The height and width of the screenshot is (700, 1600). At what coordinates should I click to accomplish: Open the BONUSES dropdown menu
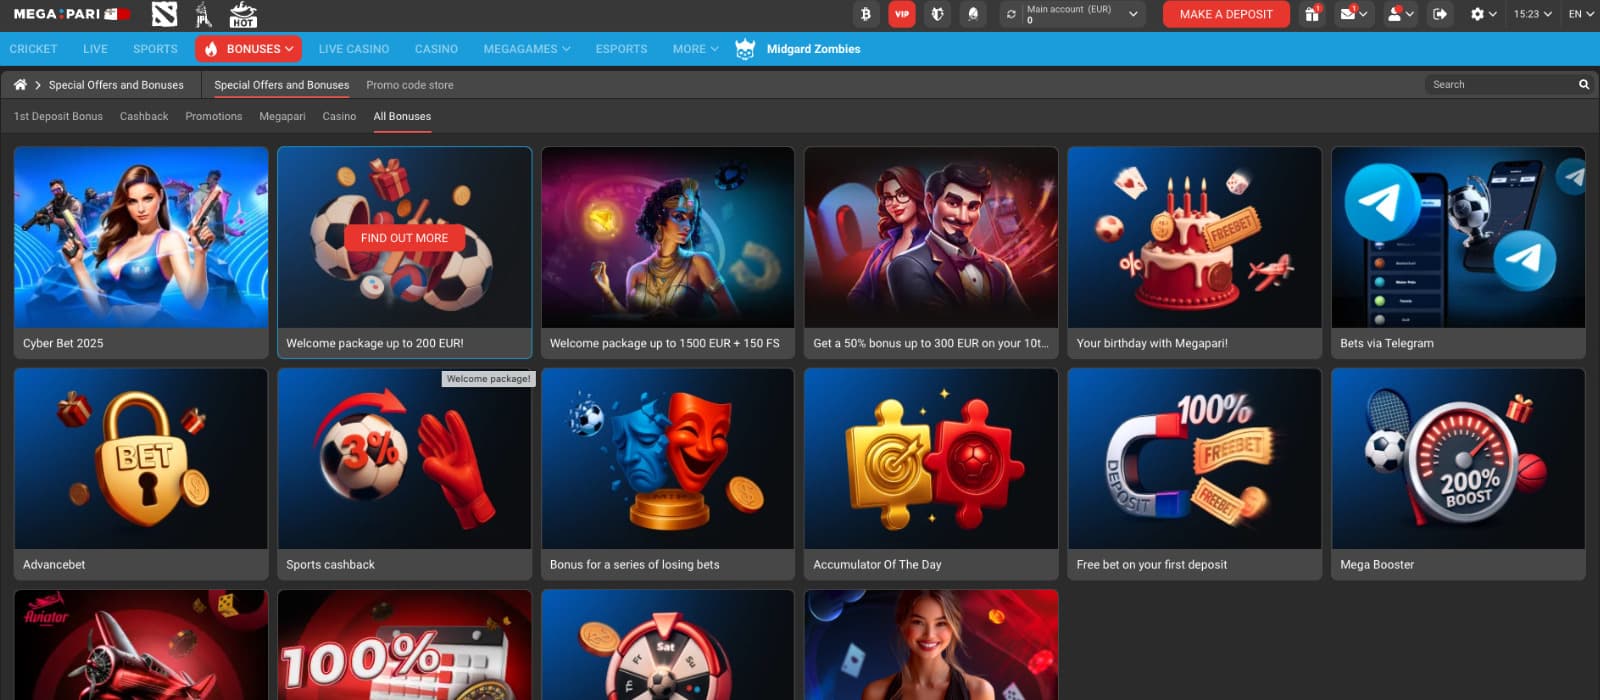(x=249, y=49)
